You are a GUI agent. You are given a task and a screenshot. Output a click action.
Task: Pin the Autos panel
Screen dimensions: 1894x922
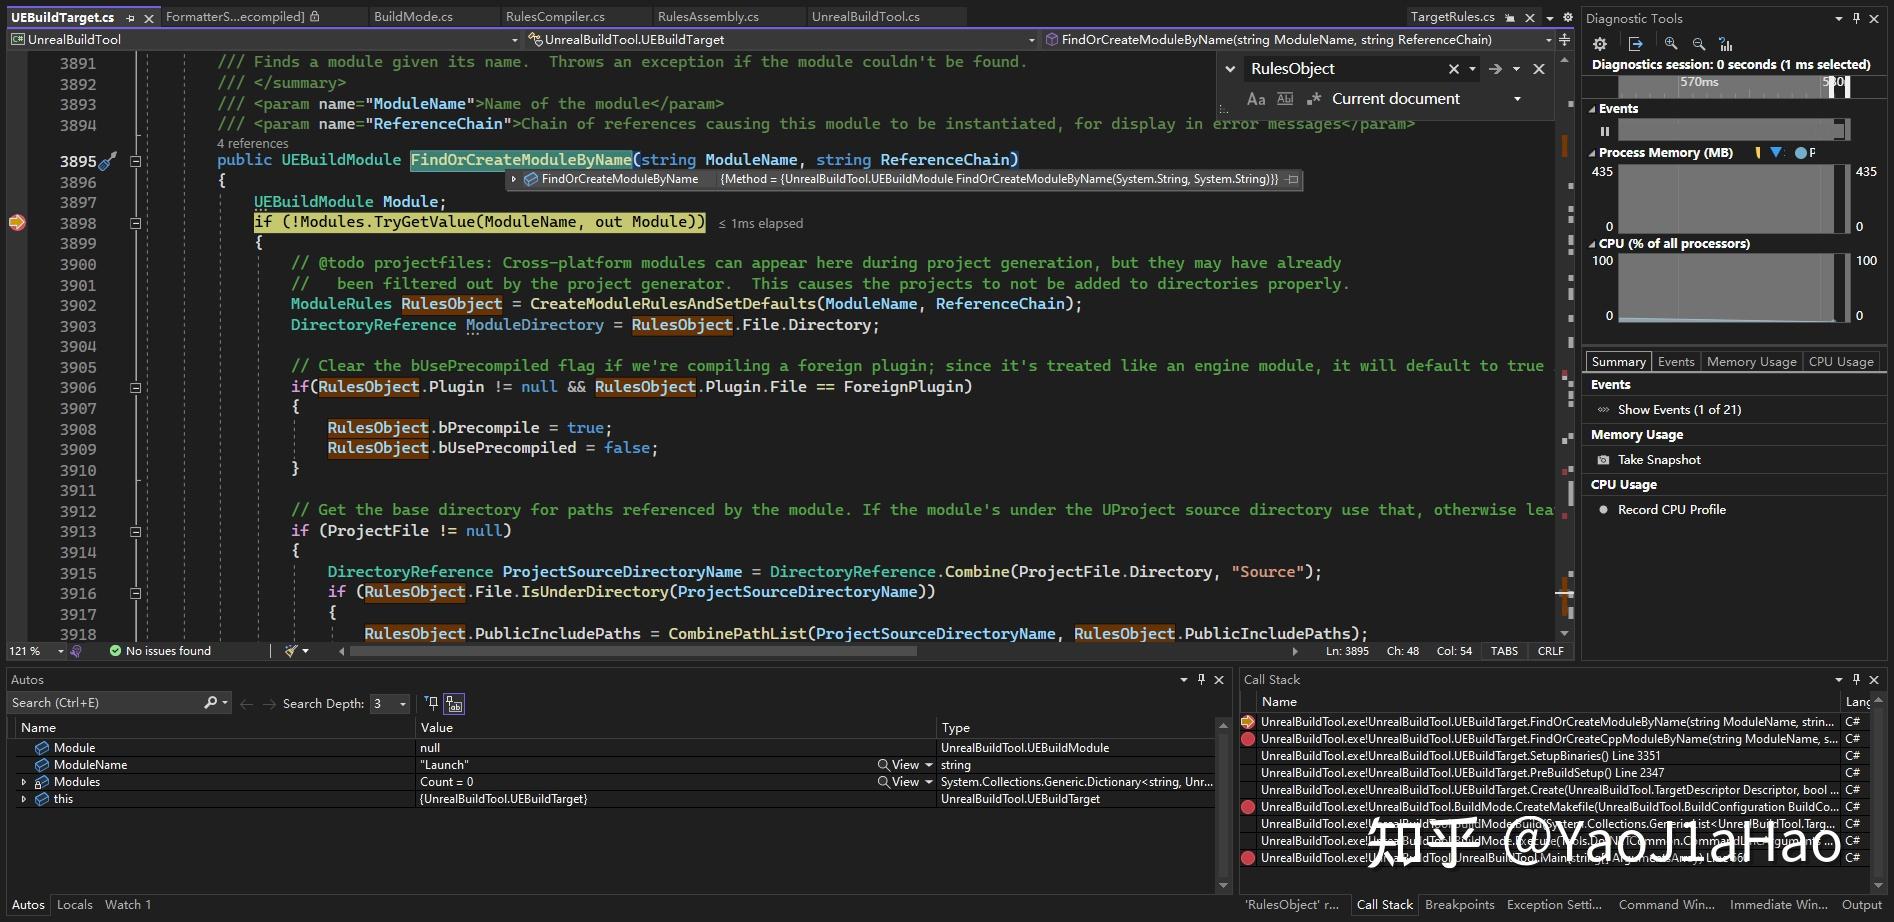tap(1201, 679)
